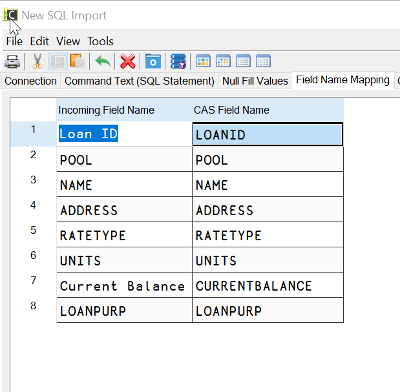The width and height of the screenshot is (400, 392).
Task: Click the folder settings gear icon
Action: pos(153,62)
